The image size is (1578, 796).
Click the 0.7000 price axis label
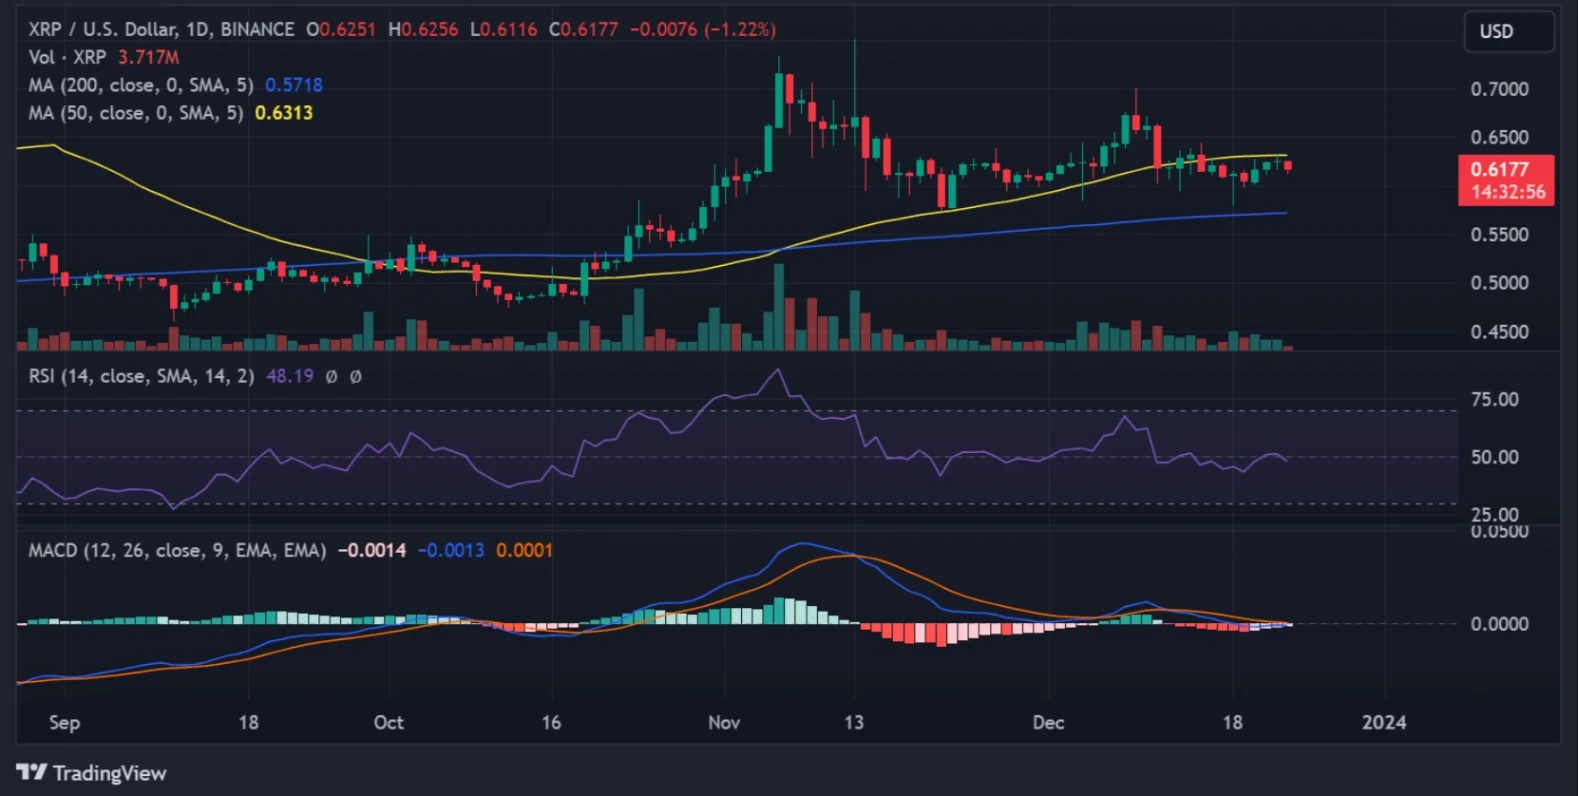(1499, 89)
